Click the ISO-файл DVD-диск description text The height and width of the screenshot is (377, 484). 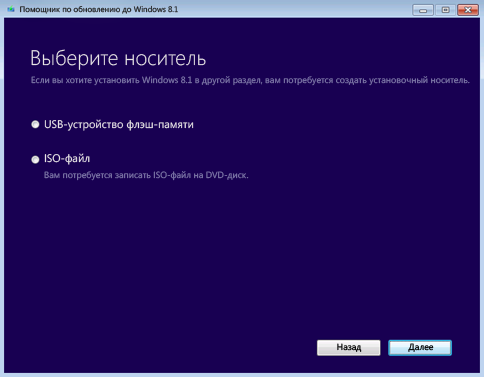pyautogui.click(x=146, y=175)
